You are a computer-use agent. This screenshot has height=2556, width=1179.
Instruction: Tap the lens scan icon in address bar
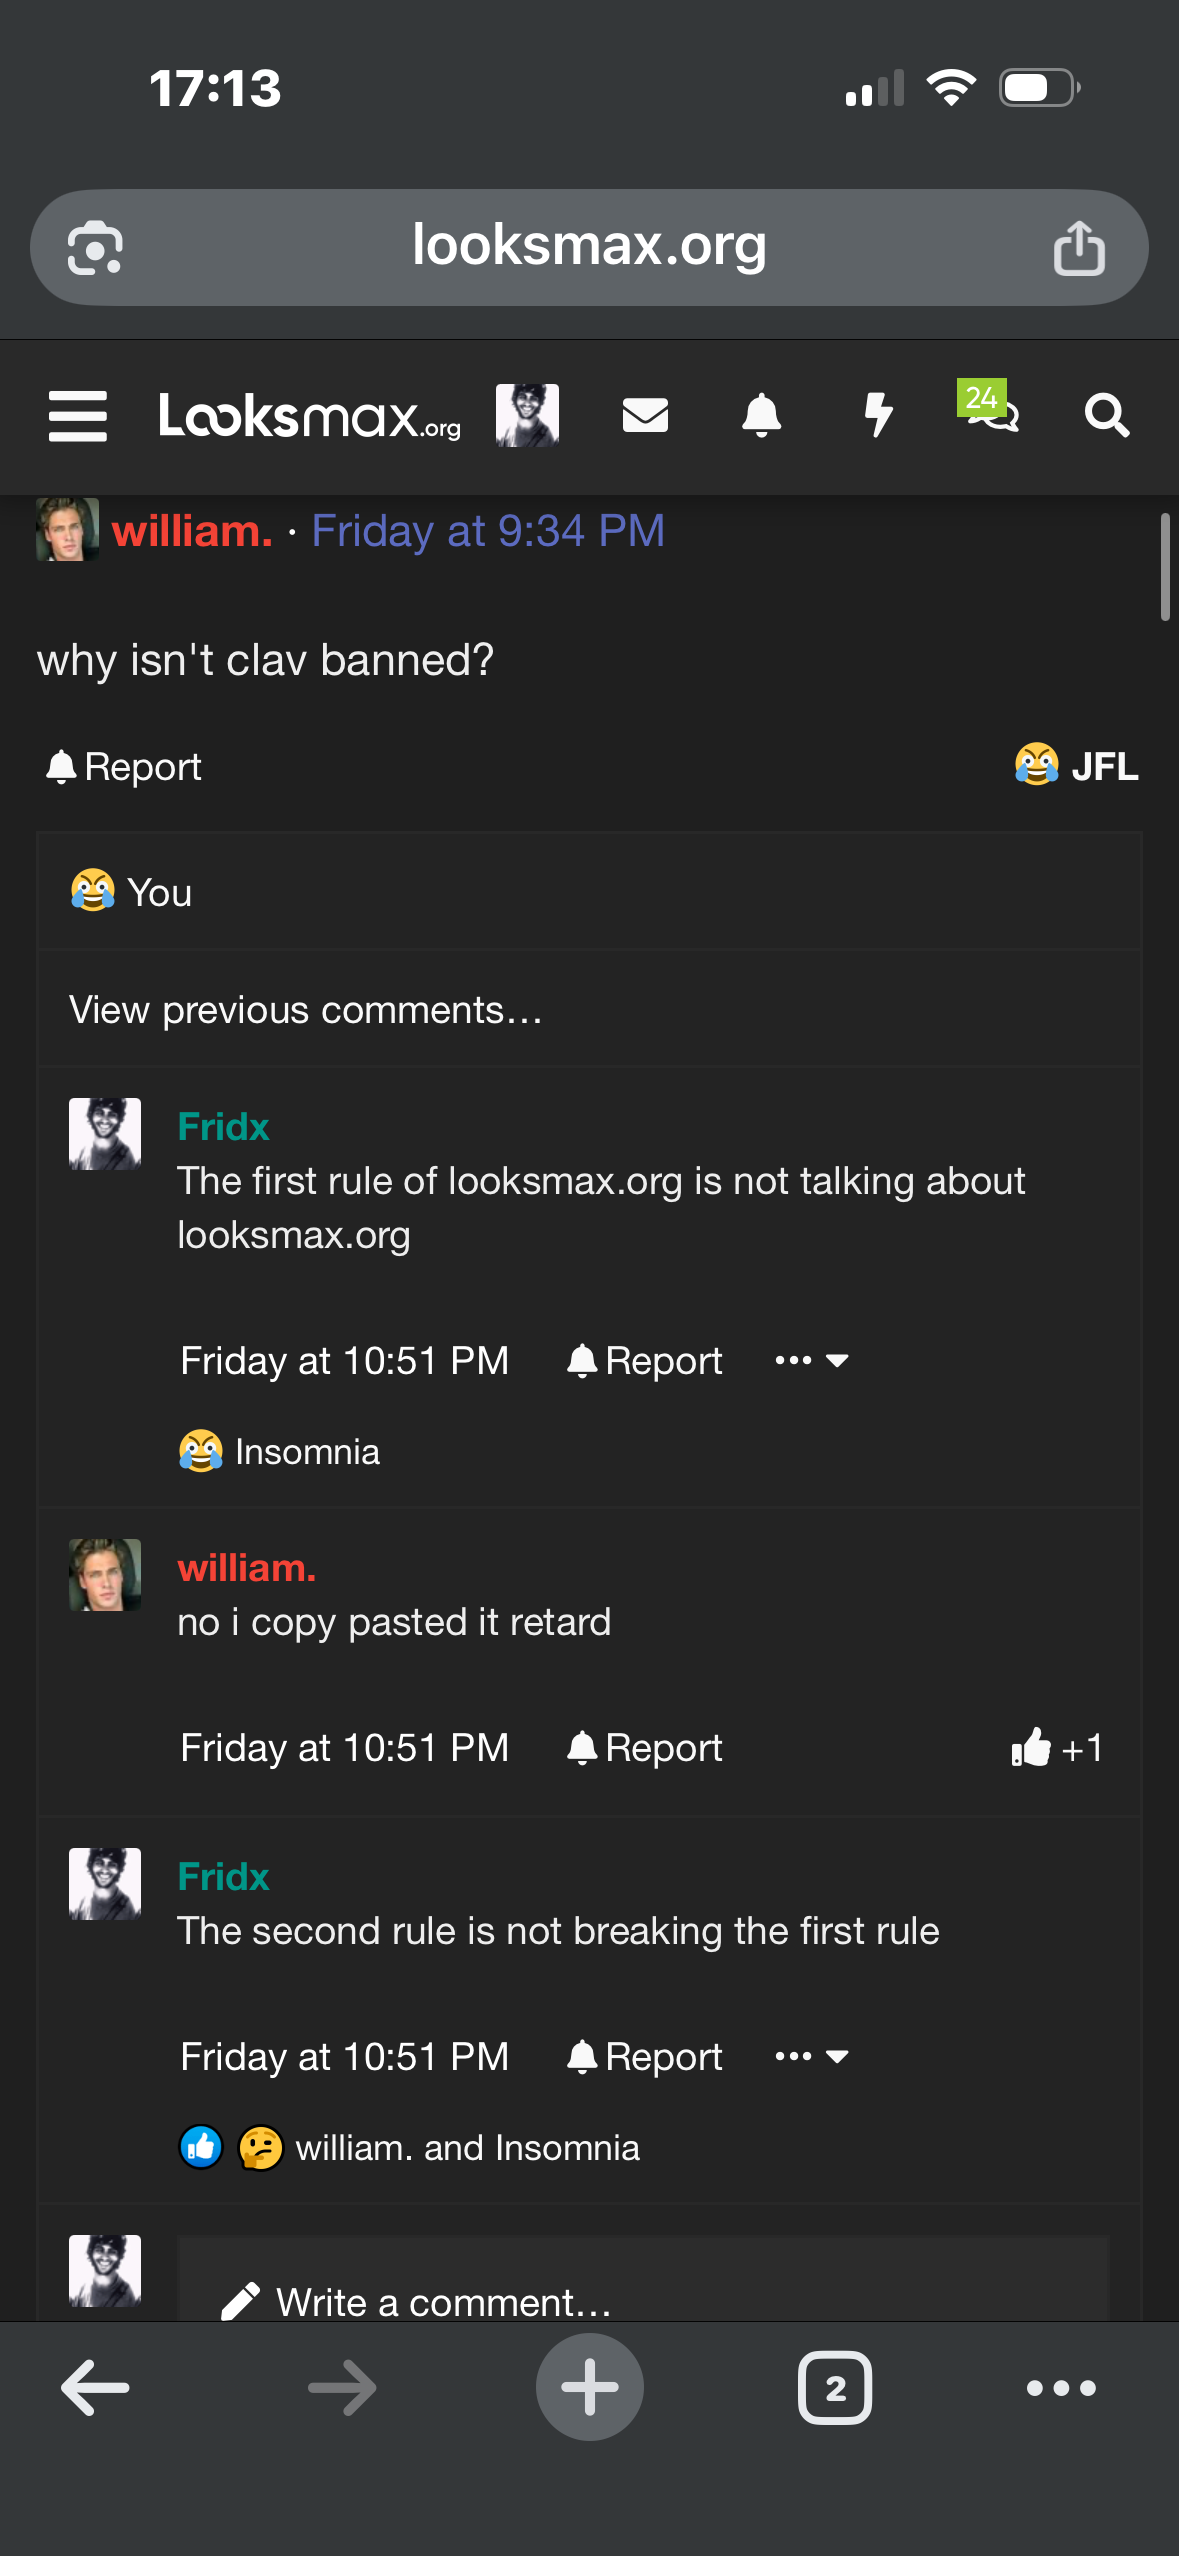tap(95, 248)
